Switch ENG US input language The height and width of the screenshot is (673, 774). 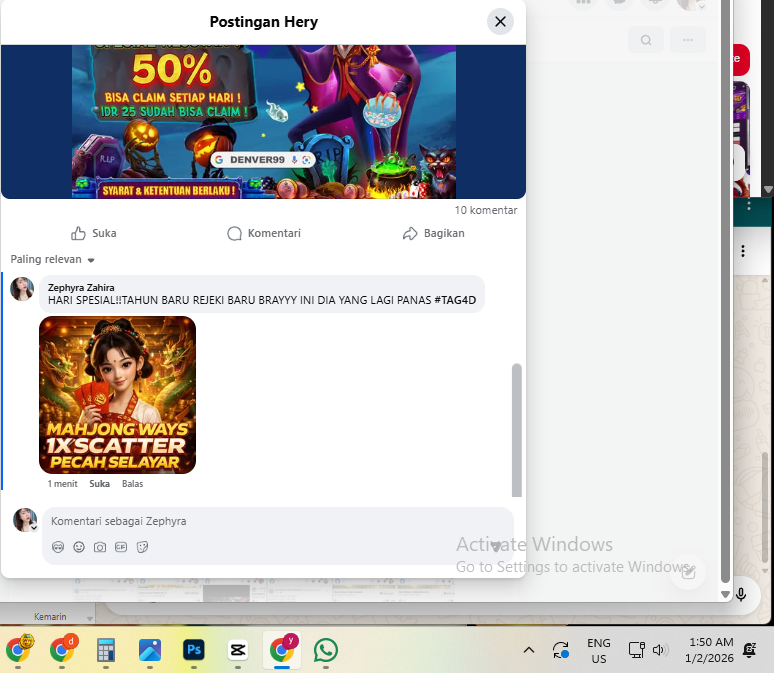tap(599, 650)
